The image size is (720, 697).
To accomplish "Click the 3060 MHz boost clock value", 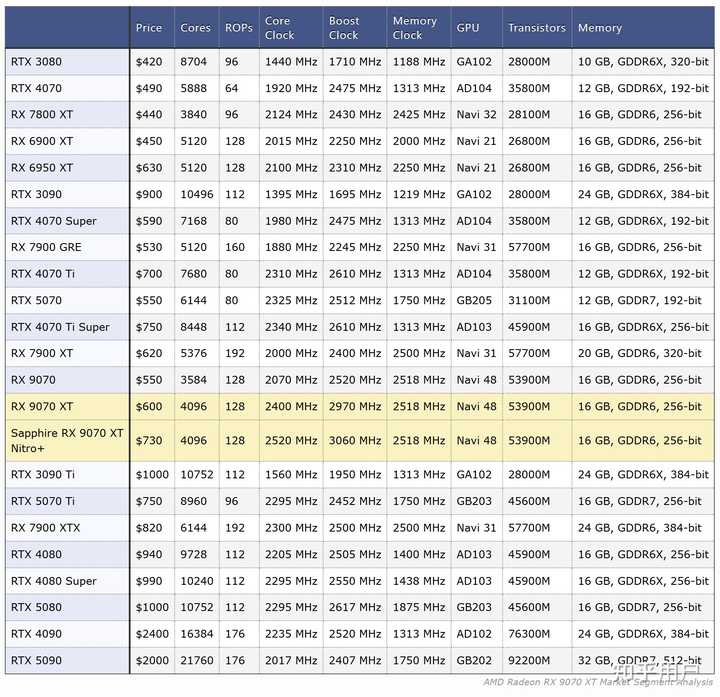I will pos(354,440).
